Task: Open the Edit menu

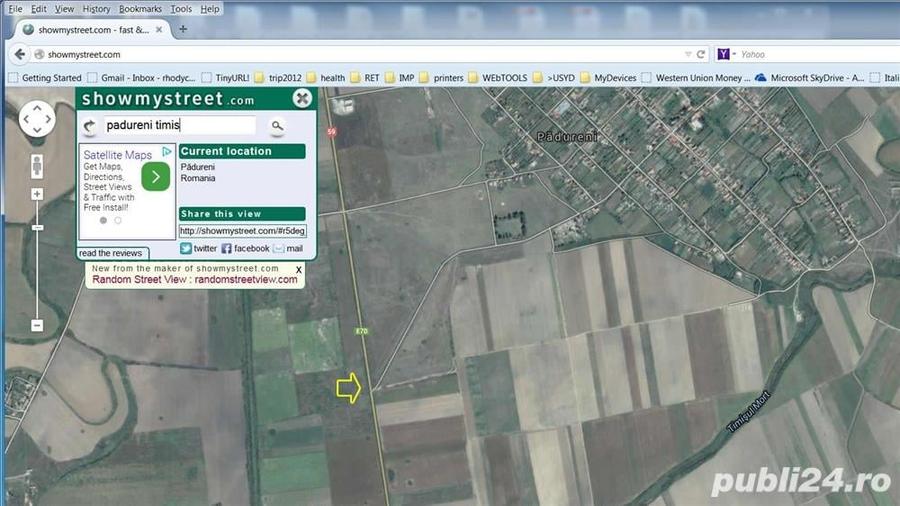Action: (x=38, y=9)
